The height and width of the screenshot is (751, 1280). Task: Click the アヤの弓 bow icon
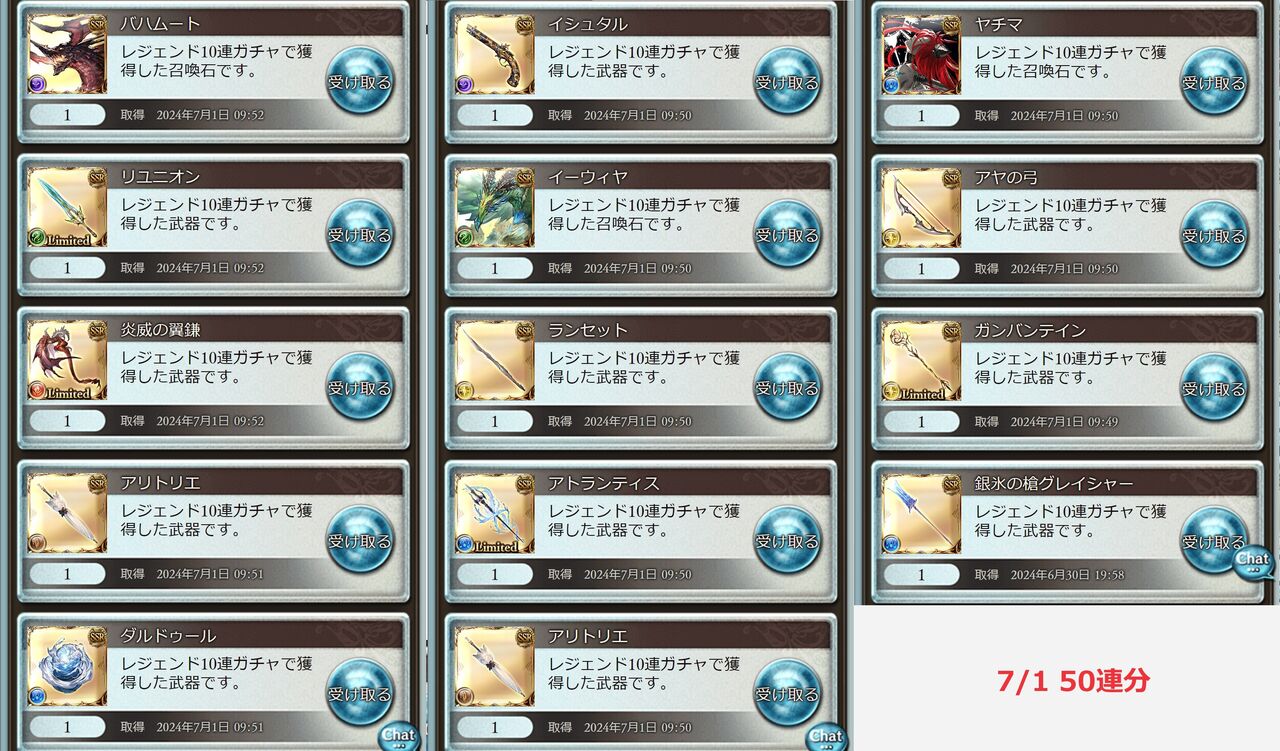tap(921, 208)
